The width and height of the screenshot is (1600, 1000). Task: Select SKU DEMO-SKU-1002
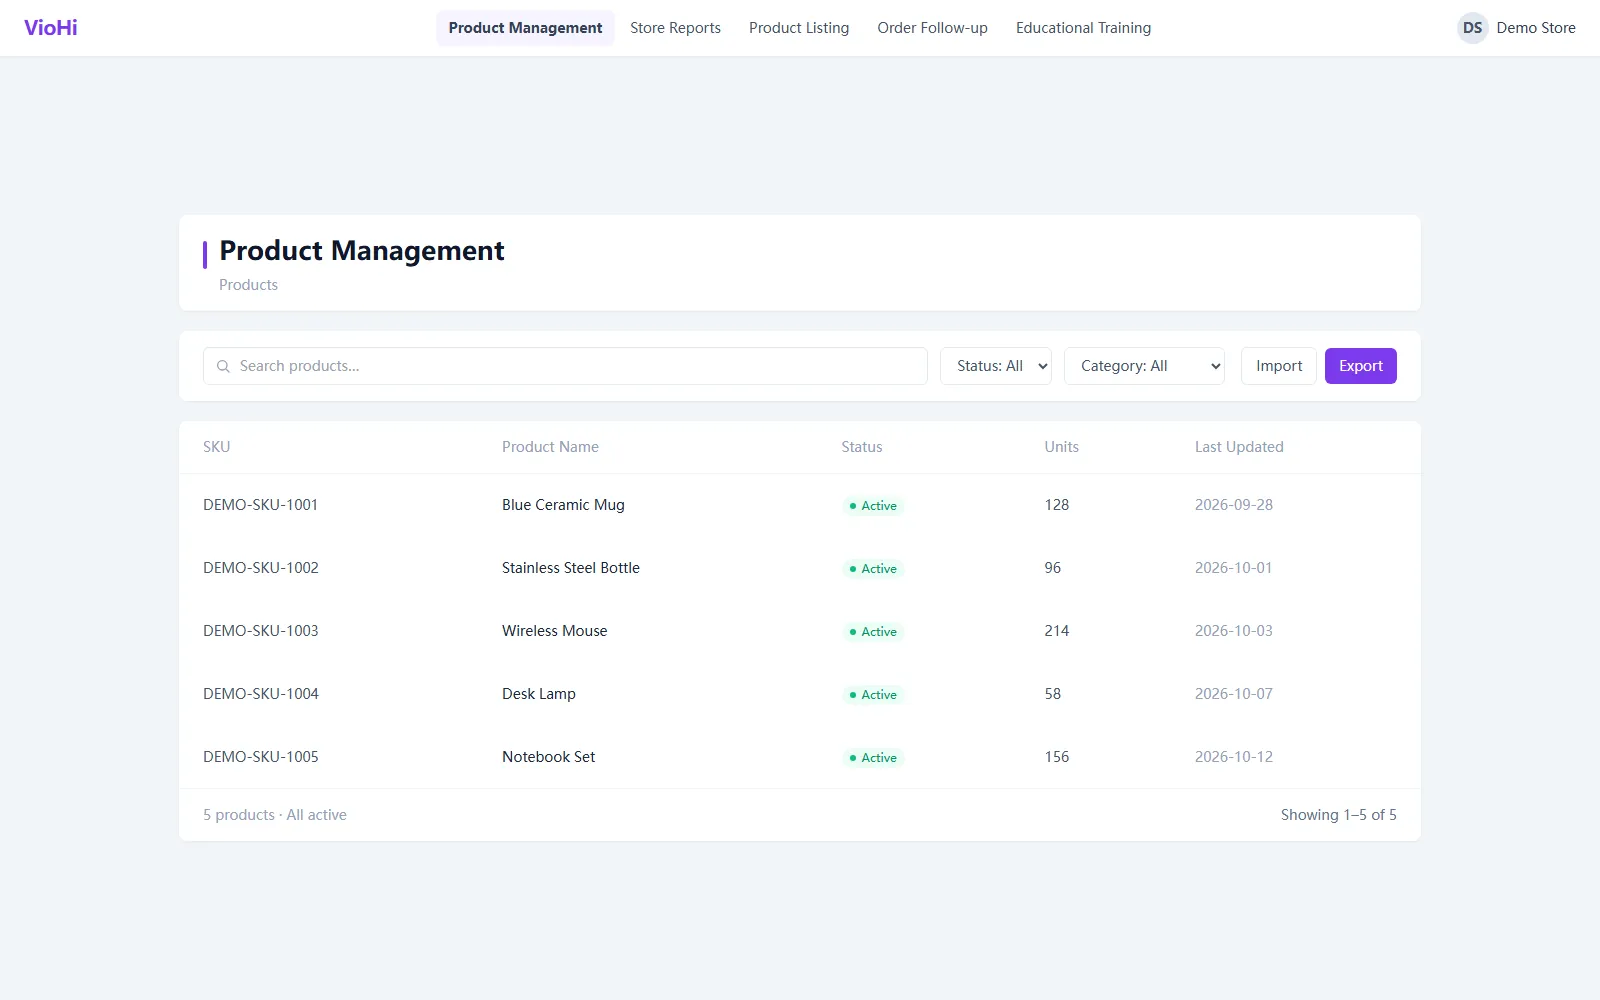(x=261, y=568)
